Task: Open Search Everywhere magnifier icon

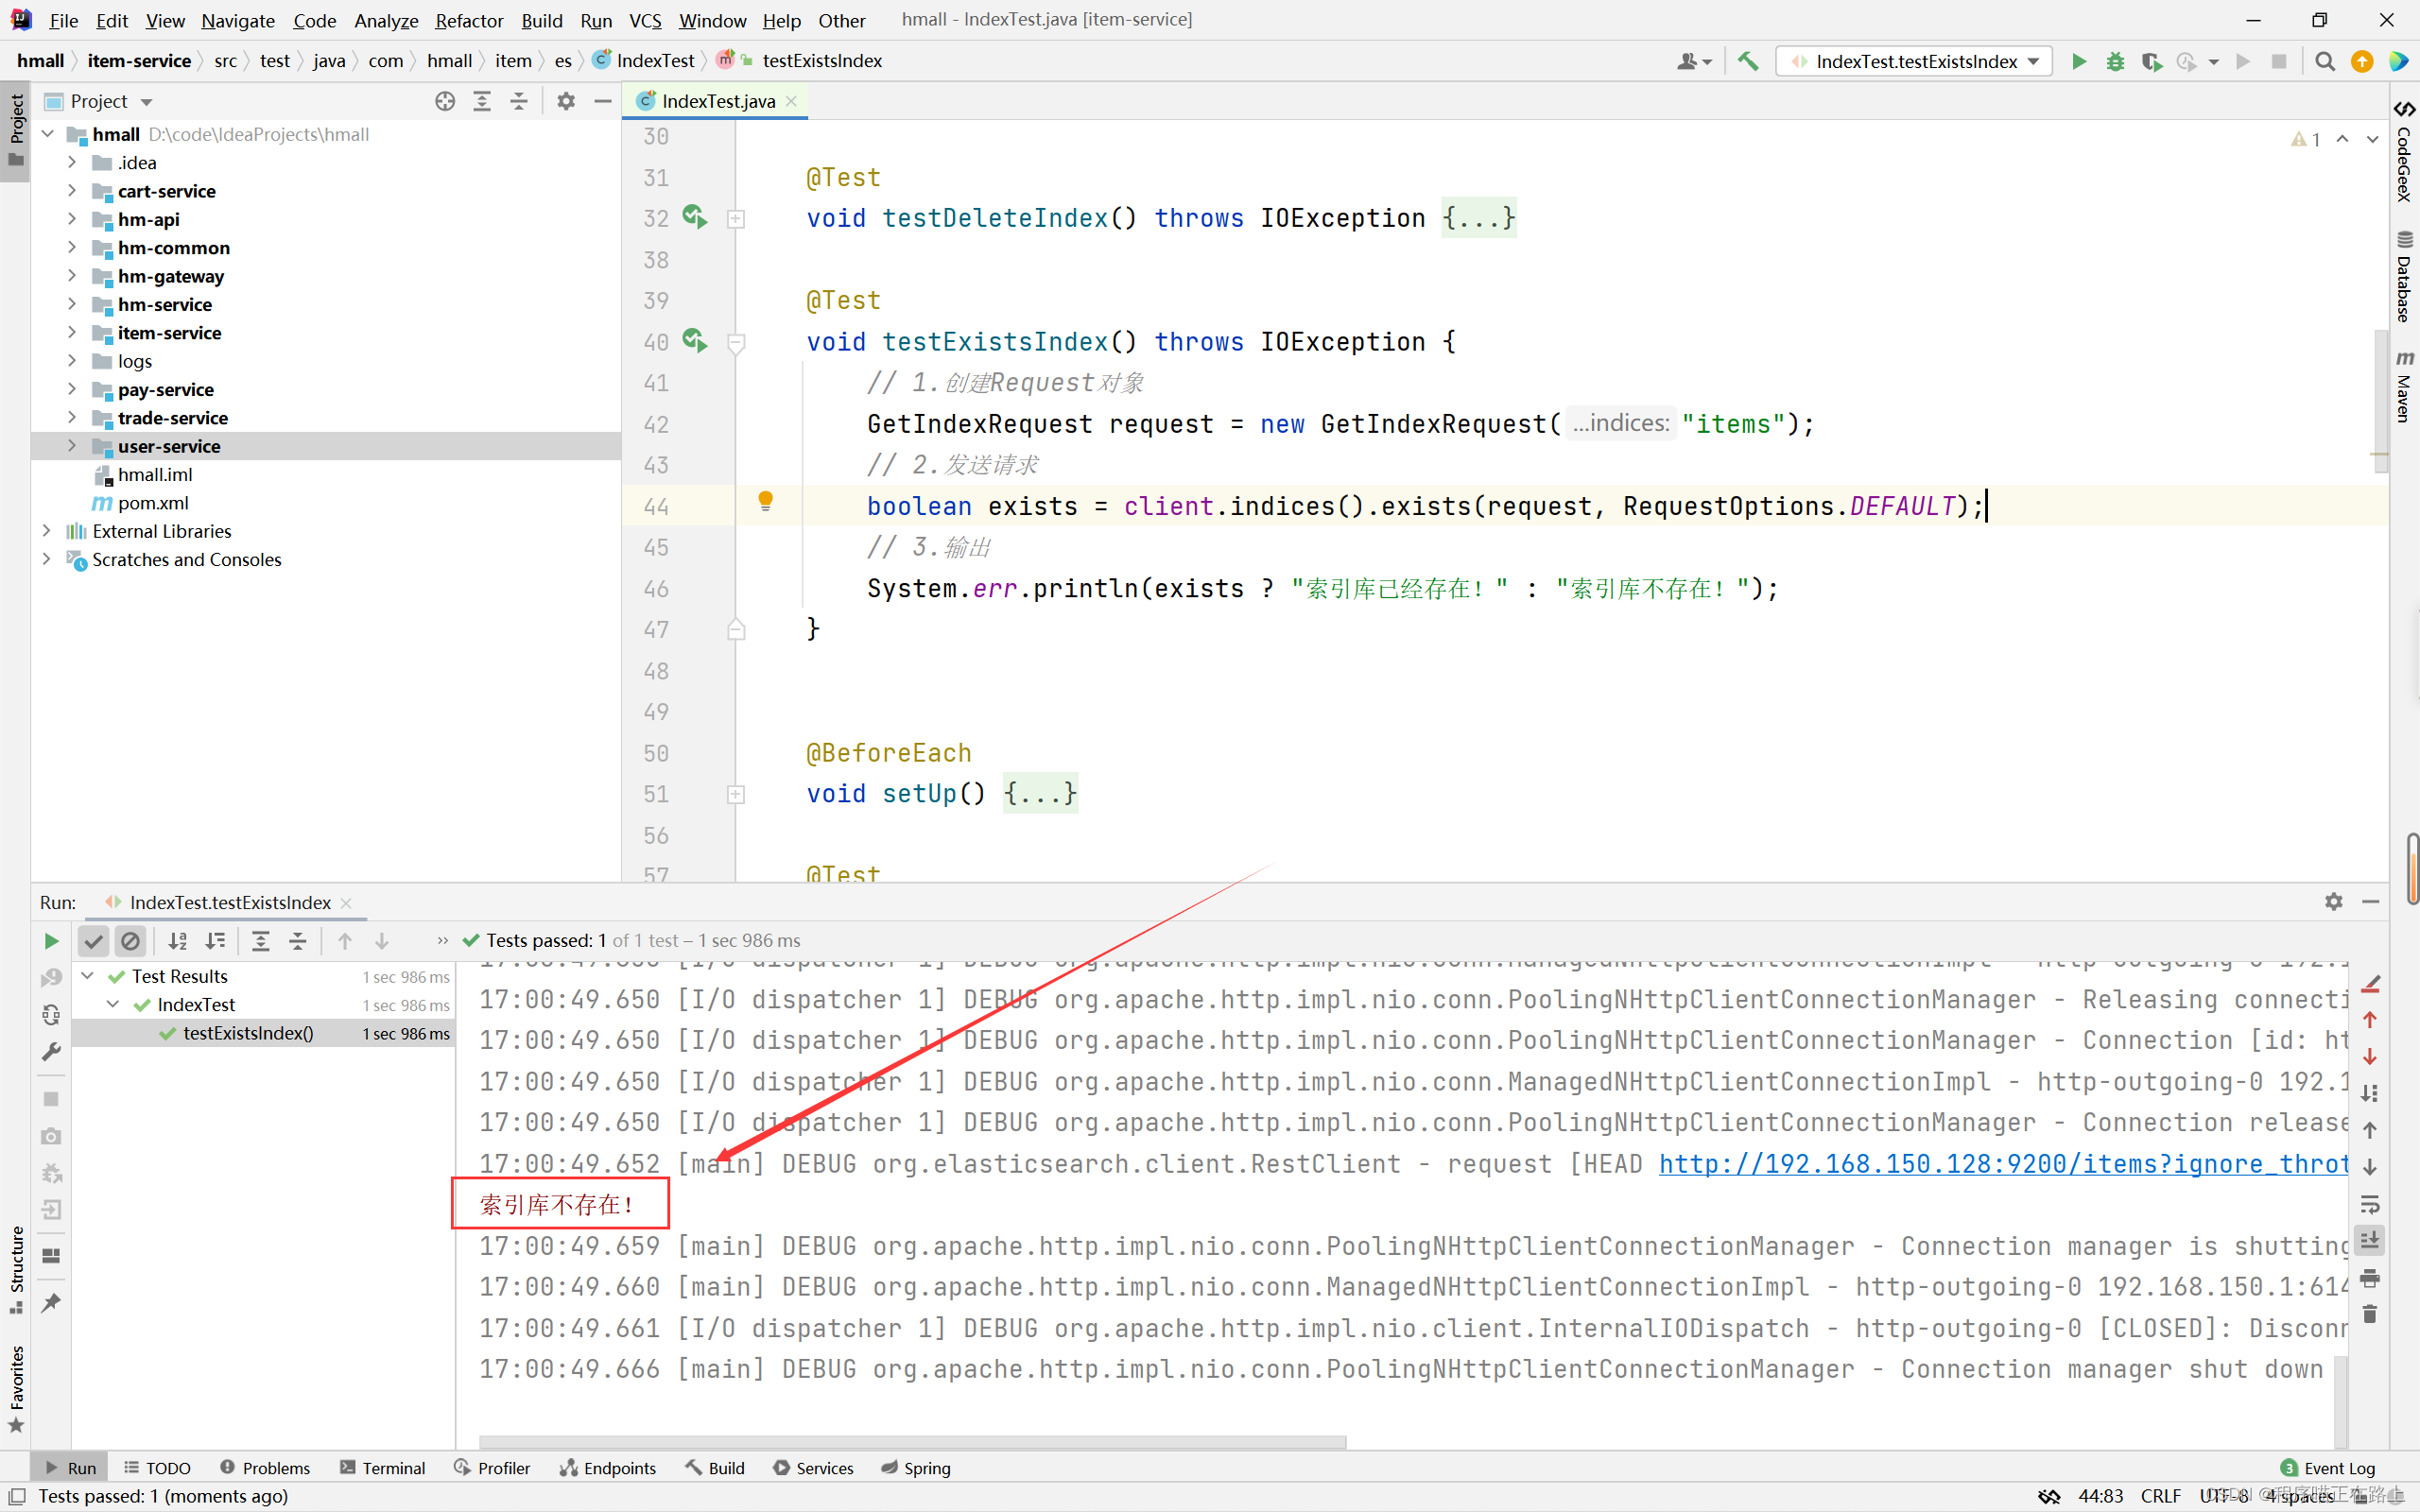Action: click(x=2325, y=62)
